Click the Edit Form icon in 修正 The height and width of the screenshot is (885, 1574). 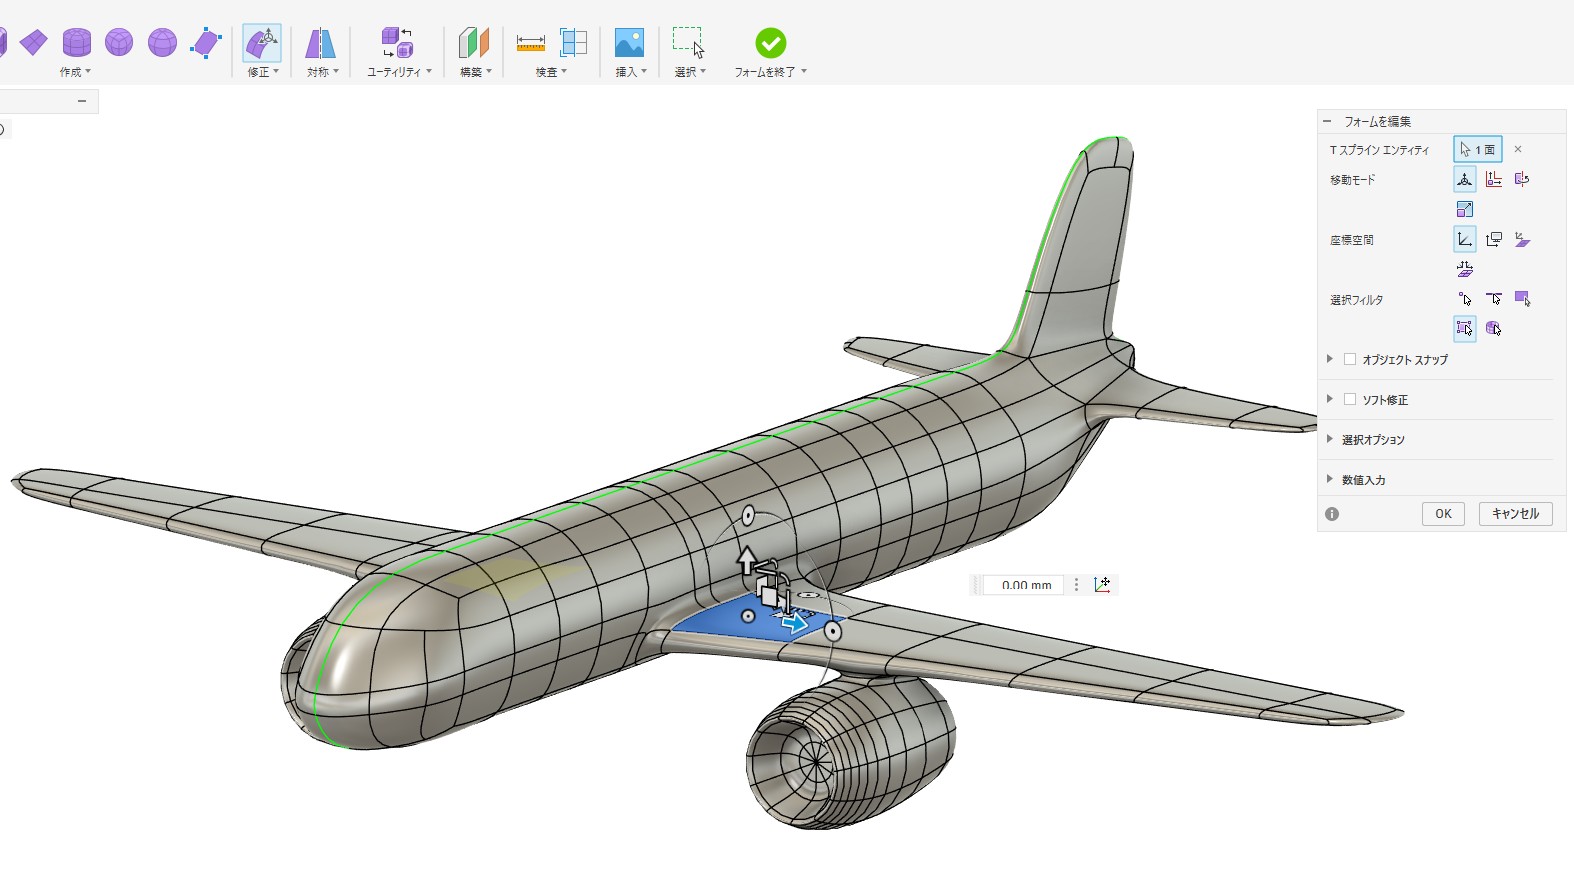pos(261,43)
